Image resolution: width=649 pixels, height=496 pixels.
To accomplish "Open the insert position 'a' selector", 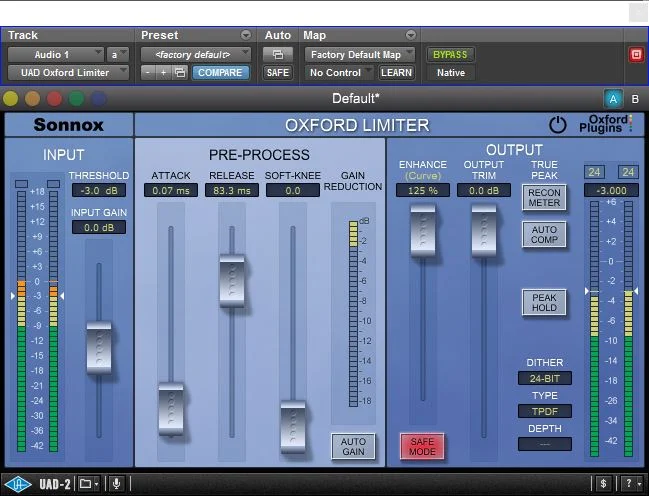I will coord(118,54).
